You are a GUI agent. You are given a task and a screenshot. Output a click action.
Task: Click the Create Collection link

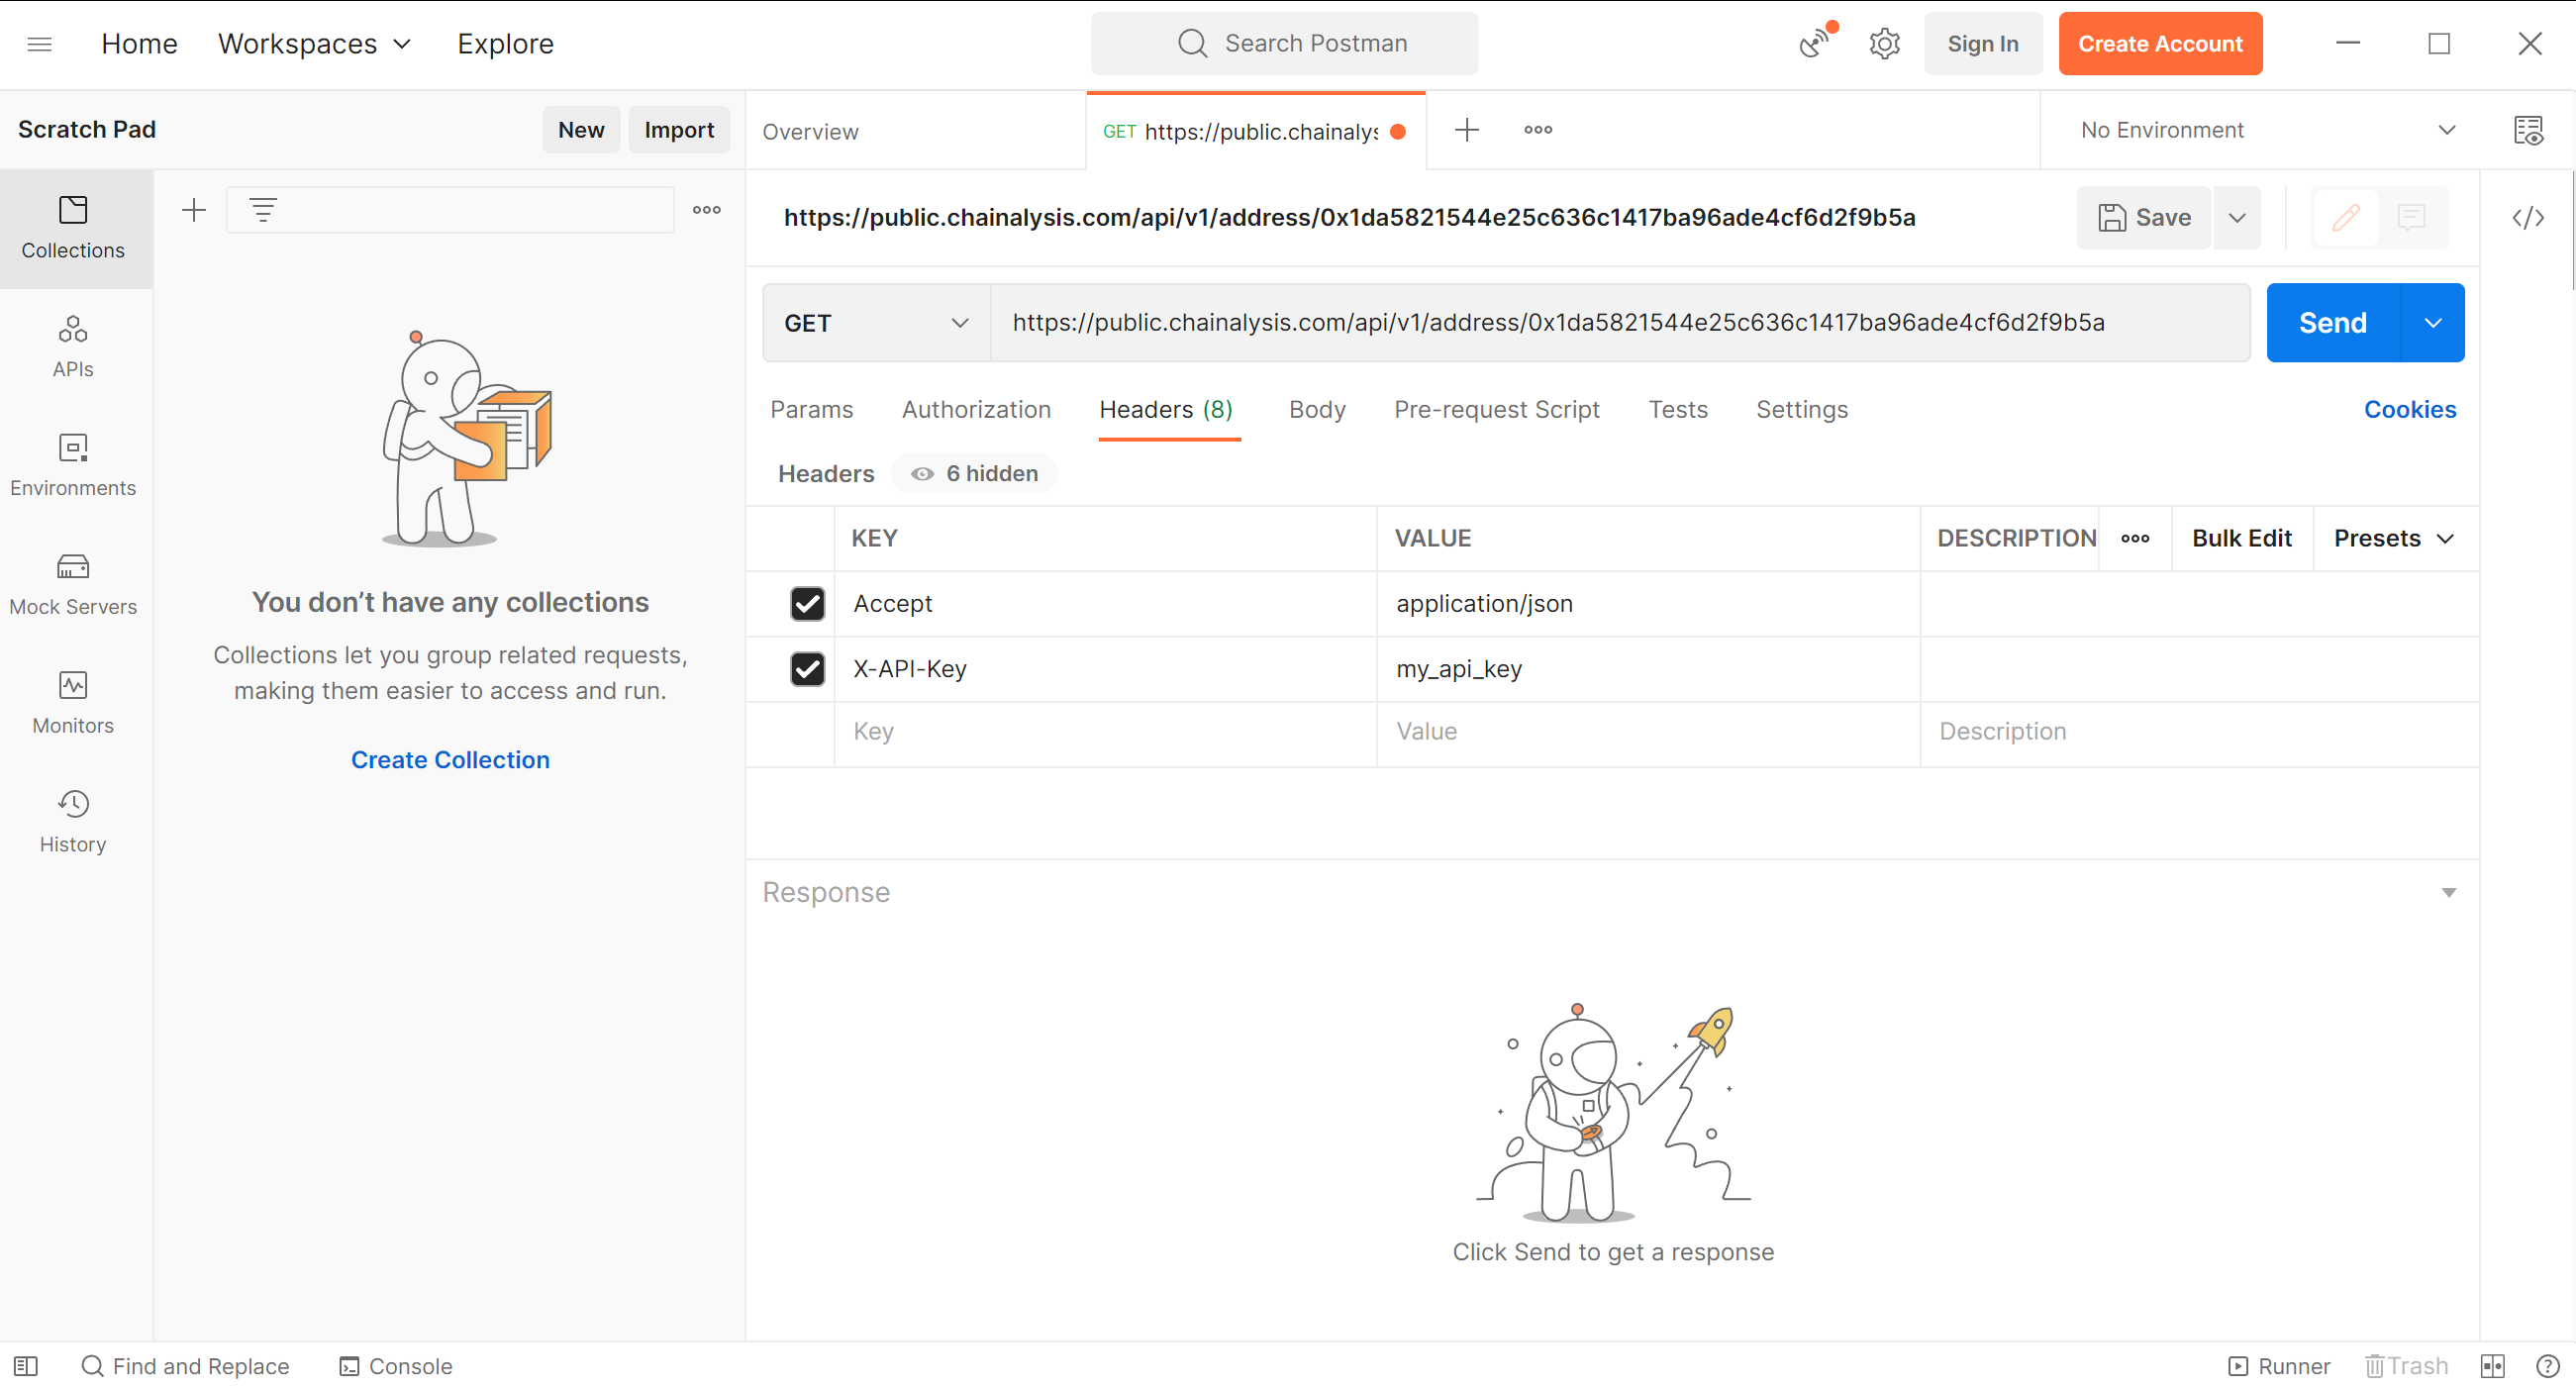click(450, 759)
